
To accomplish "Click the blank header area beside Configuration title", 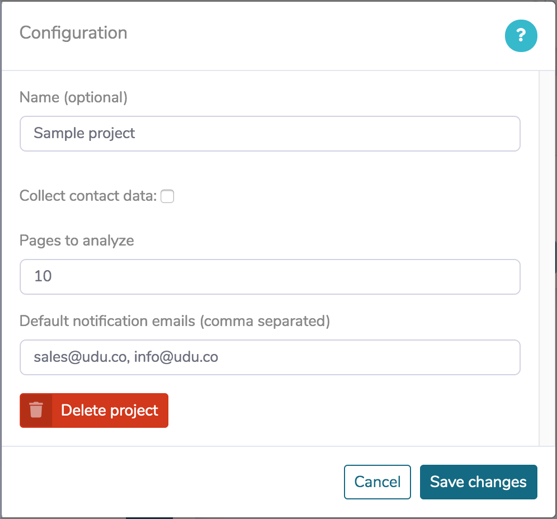I will (x=313, y=36).
